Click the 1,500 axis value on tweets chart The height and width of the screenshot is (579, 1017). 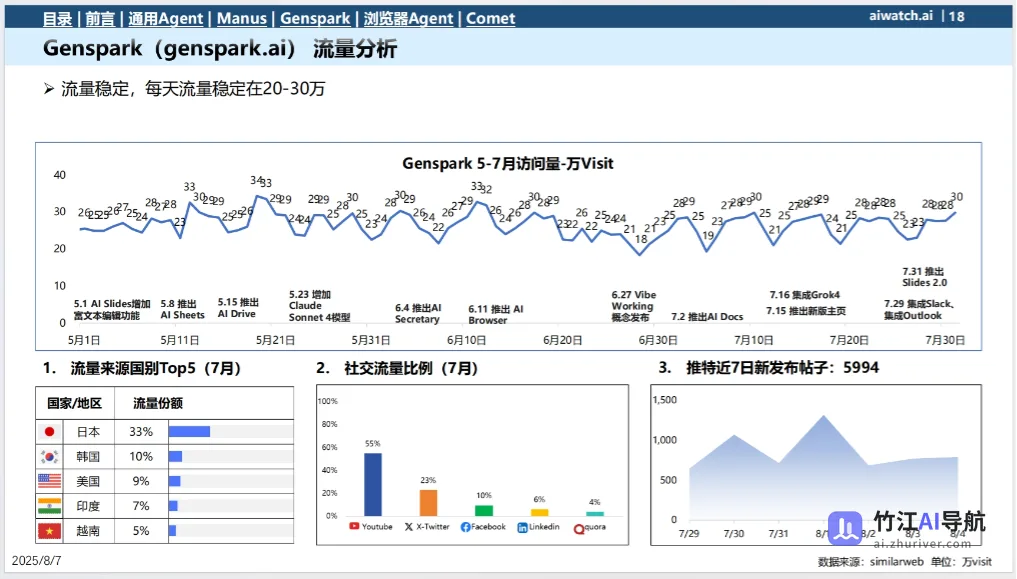[665, 400]
